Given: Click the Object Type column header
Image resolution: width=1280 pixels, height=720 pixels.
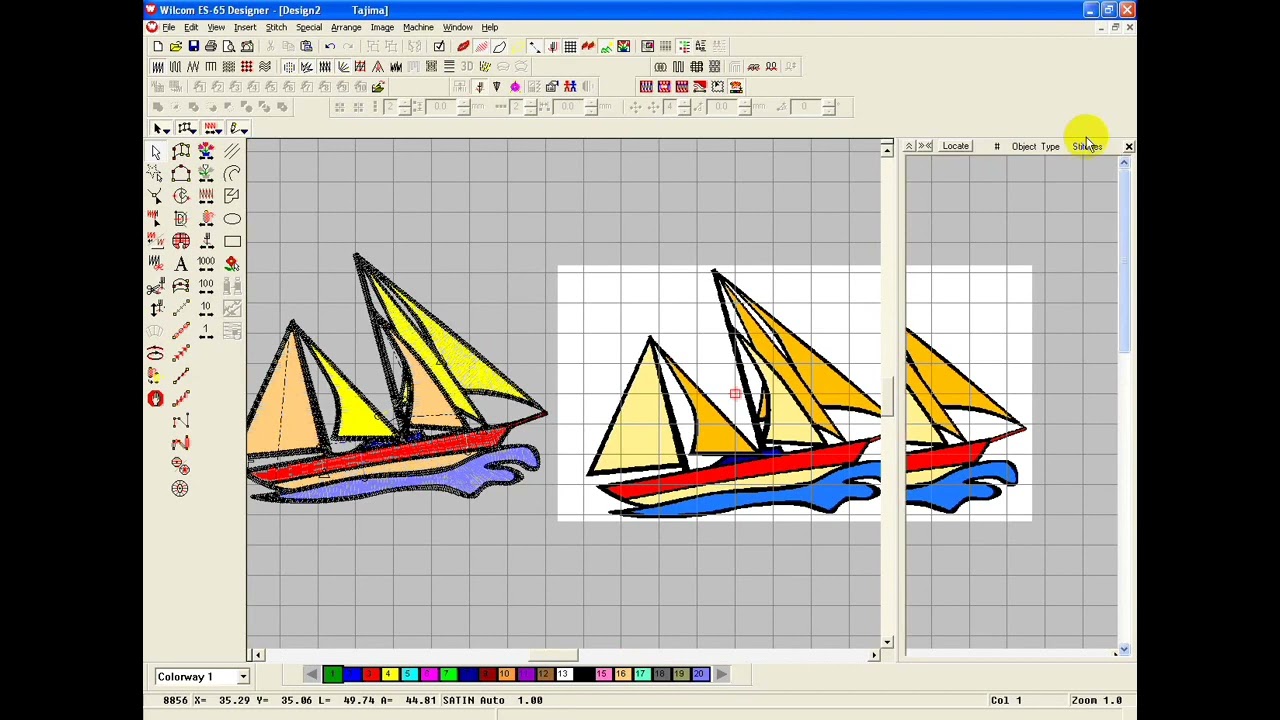Looking at the screenshot, I should click(1035, 147).
